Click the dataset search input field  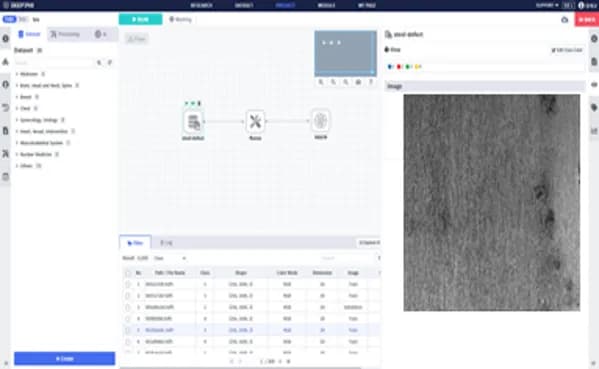pos(54,63)
